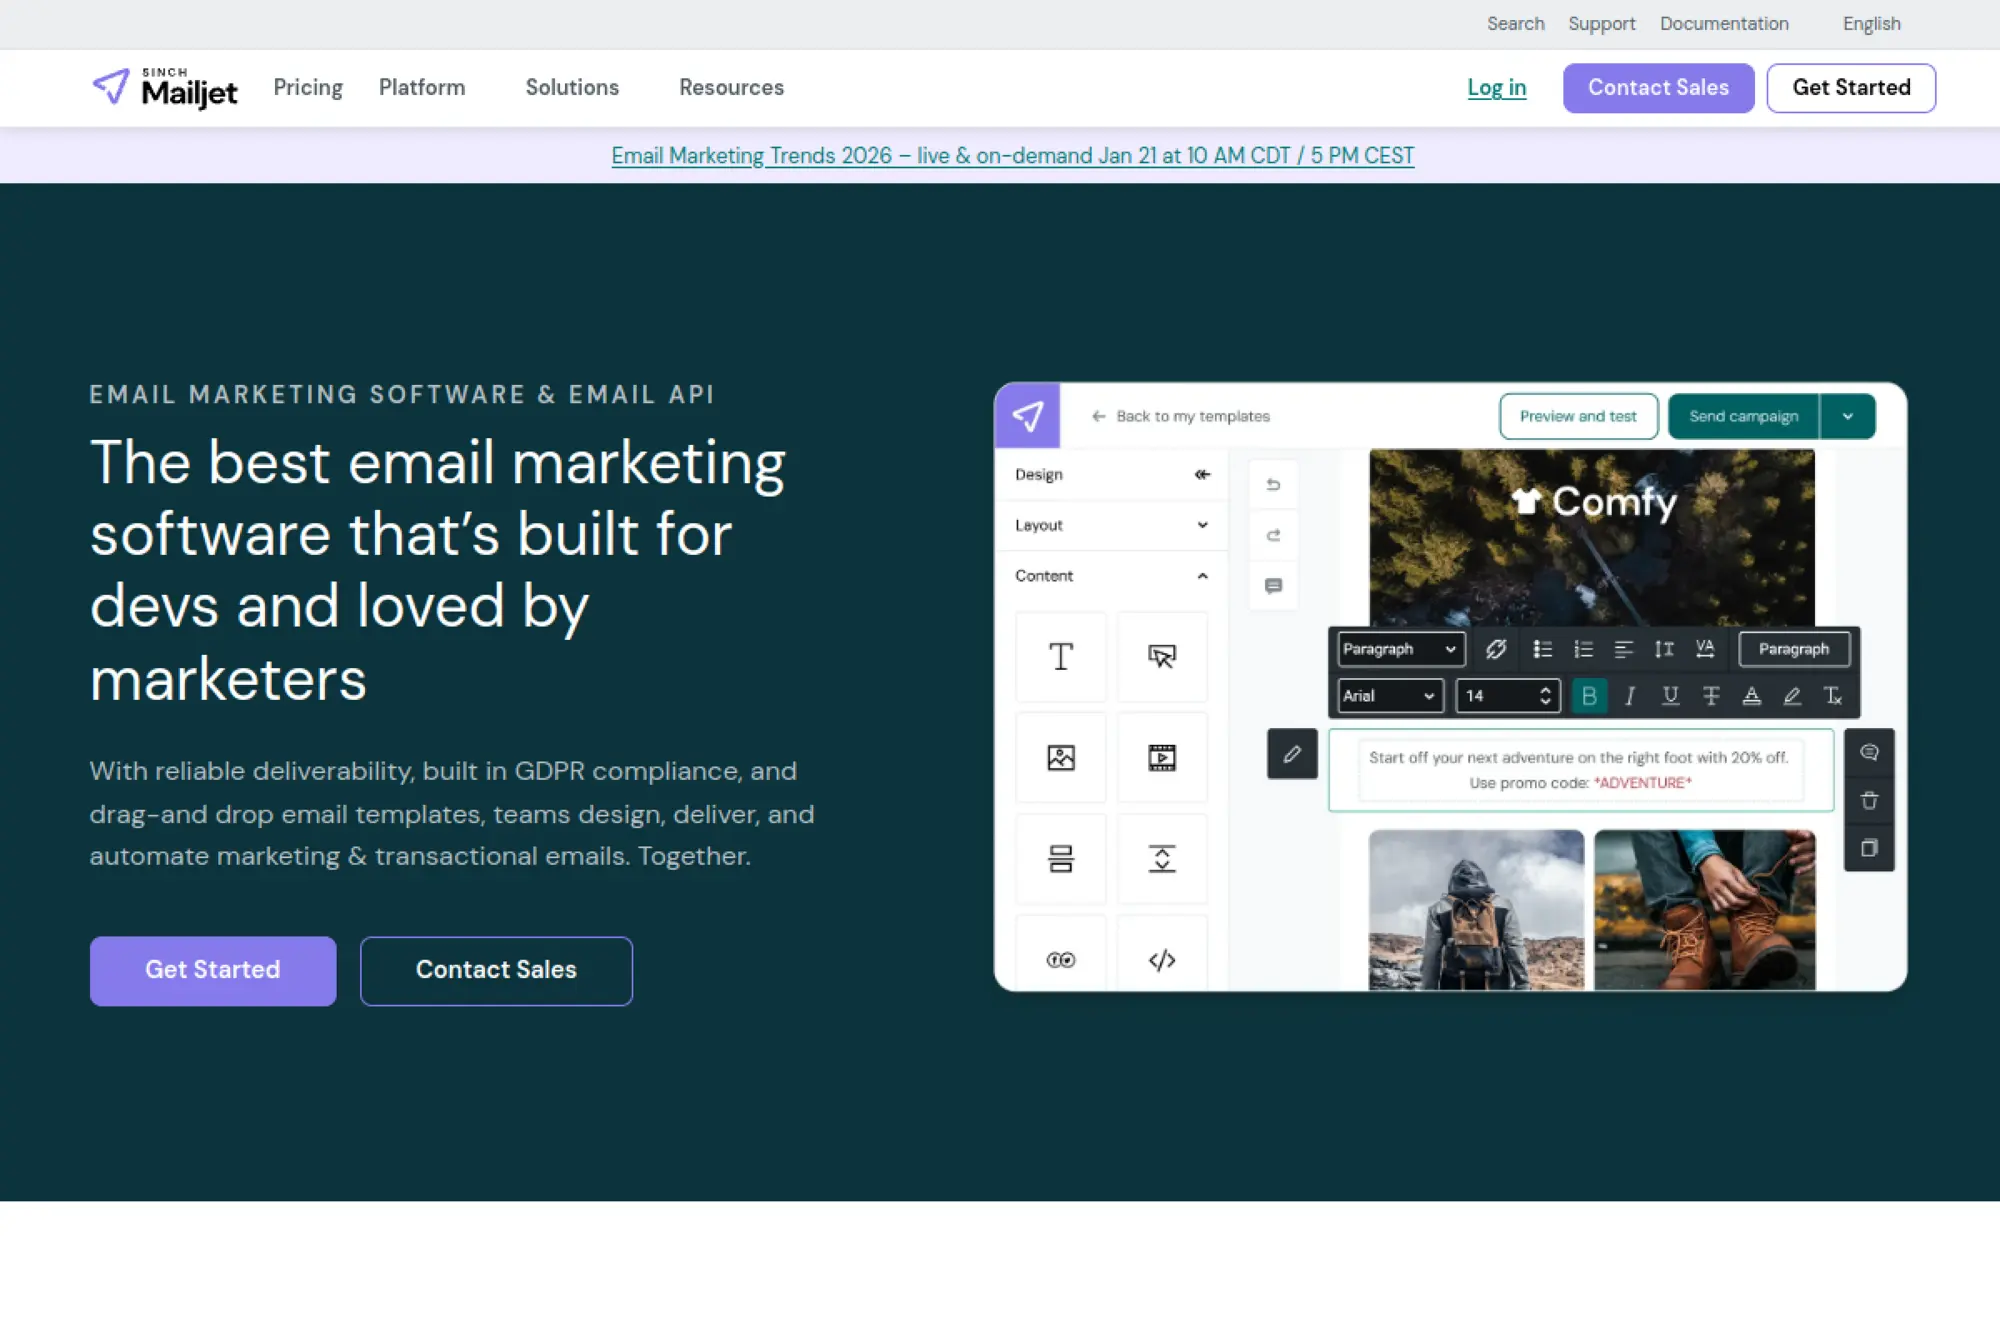Enable Italic formatting
2000x1333 pixels.
coord(1629,695)
